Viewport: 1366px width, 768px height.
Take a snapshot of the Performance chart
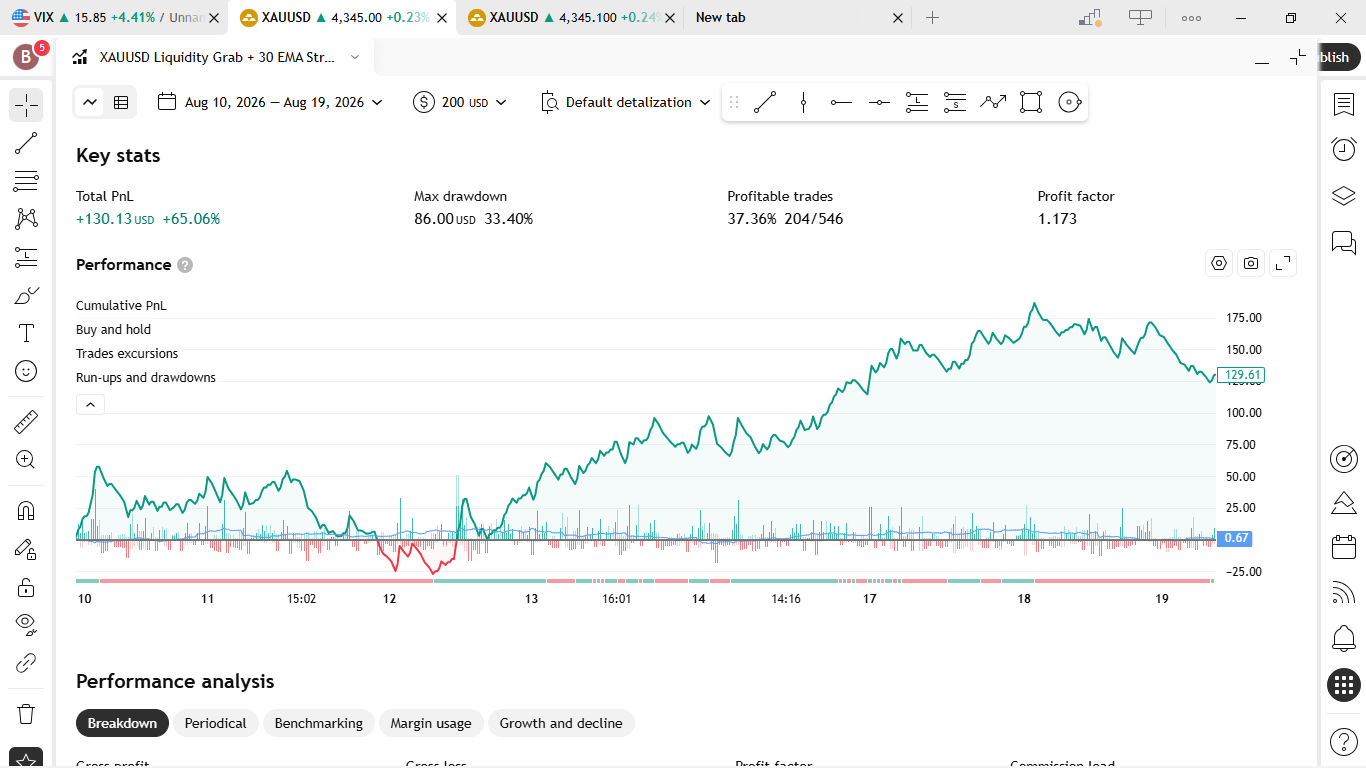pos(1251,263)
